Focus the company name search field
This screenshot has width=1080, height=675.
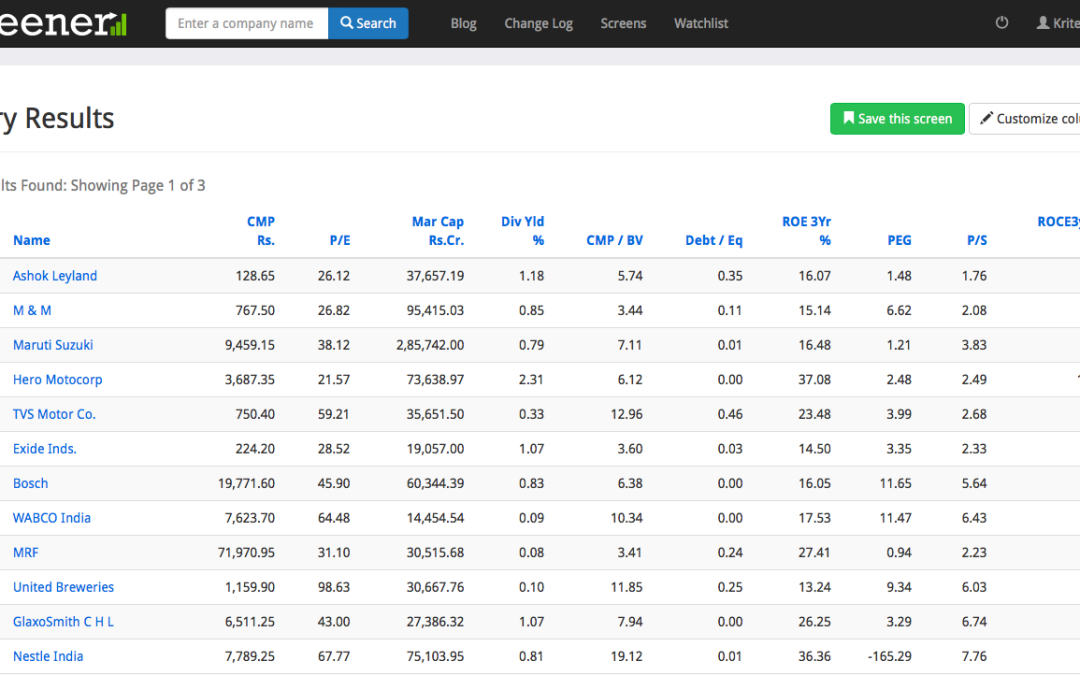click(247, 23)
